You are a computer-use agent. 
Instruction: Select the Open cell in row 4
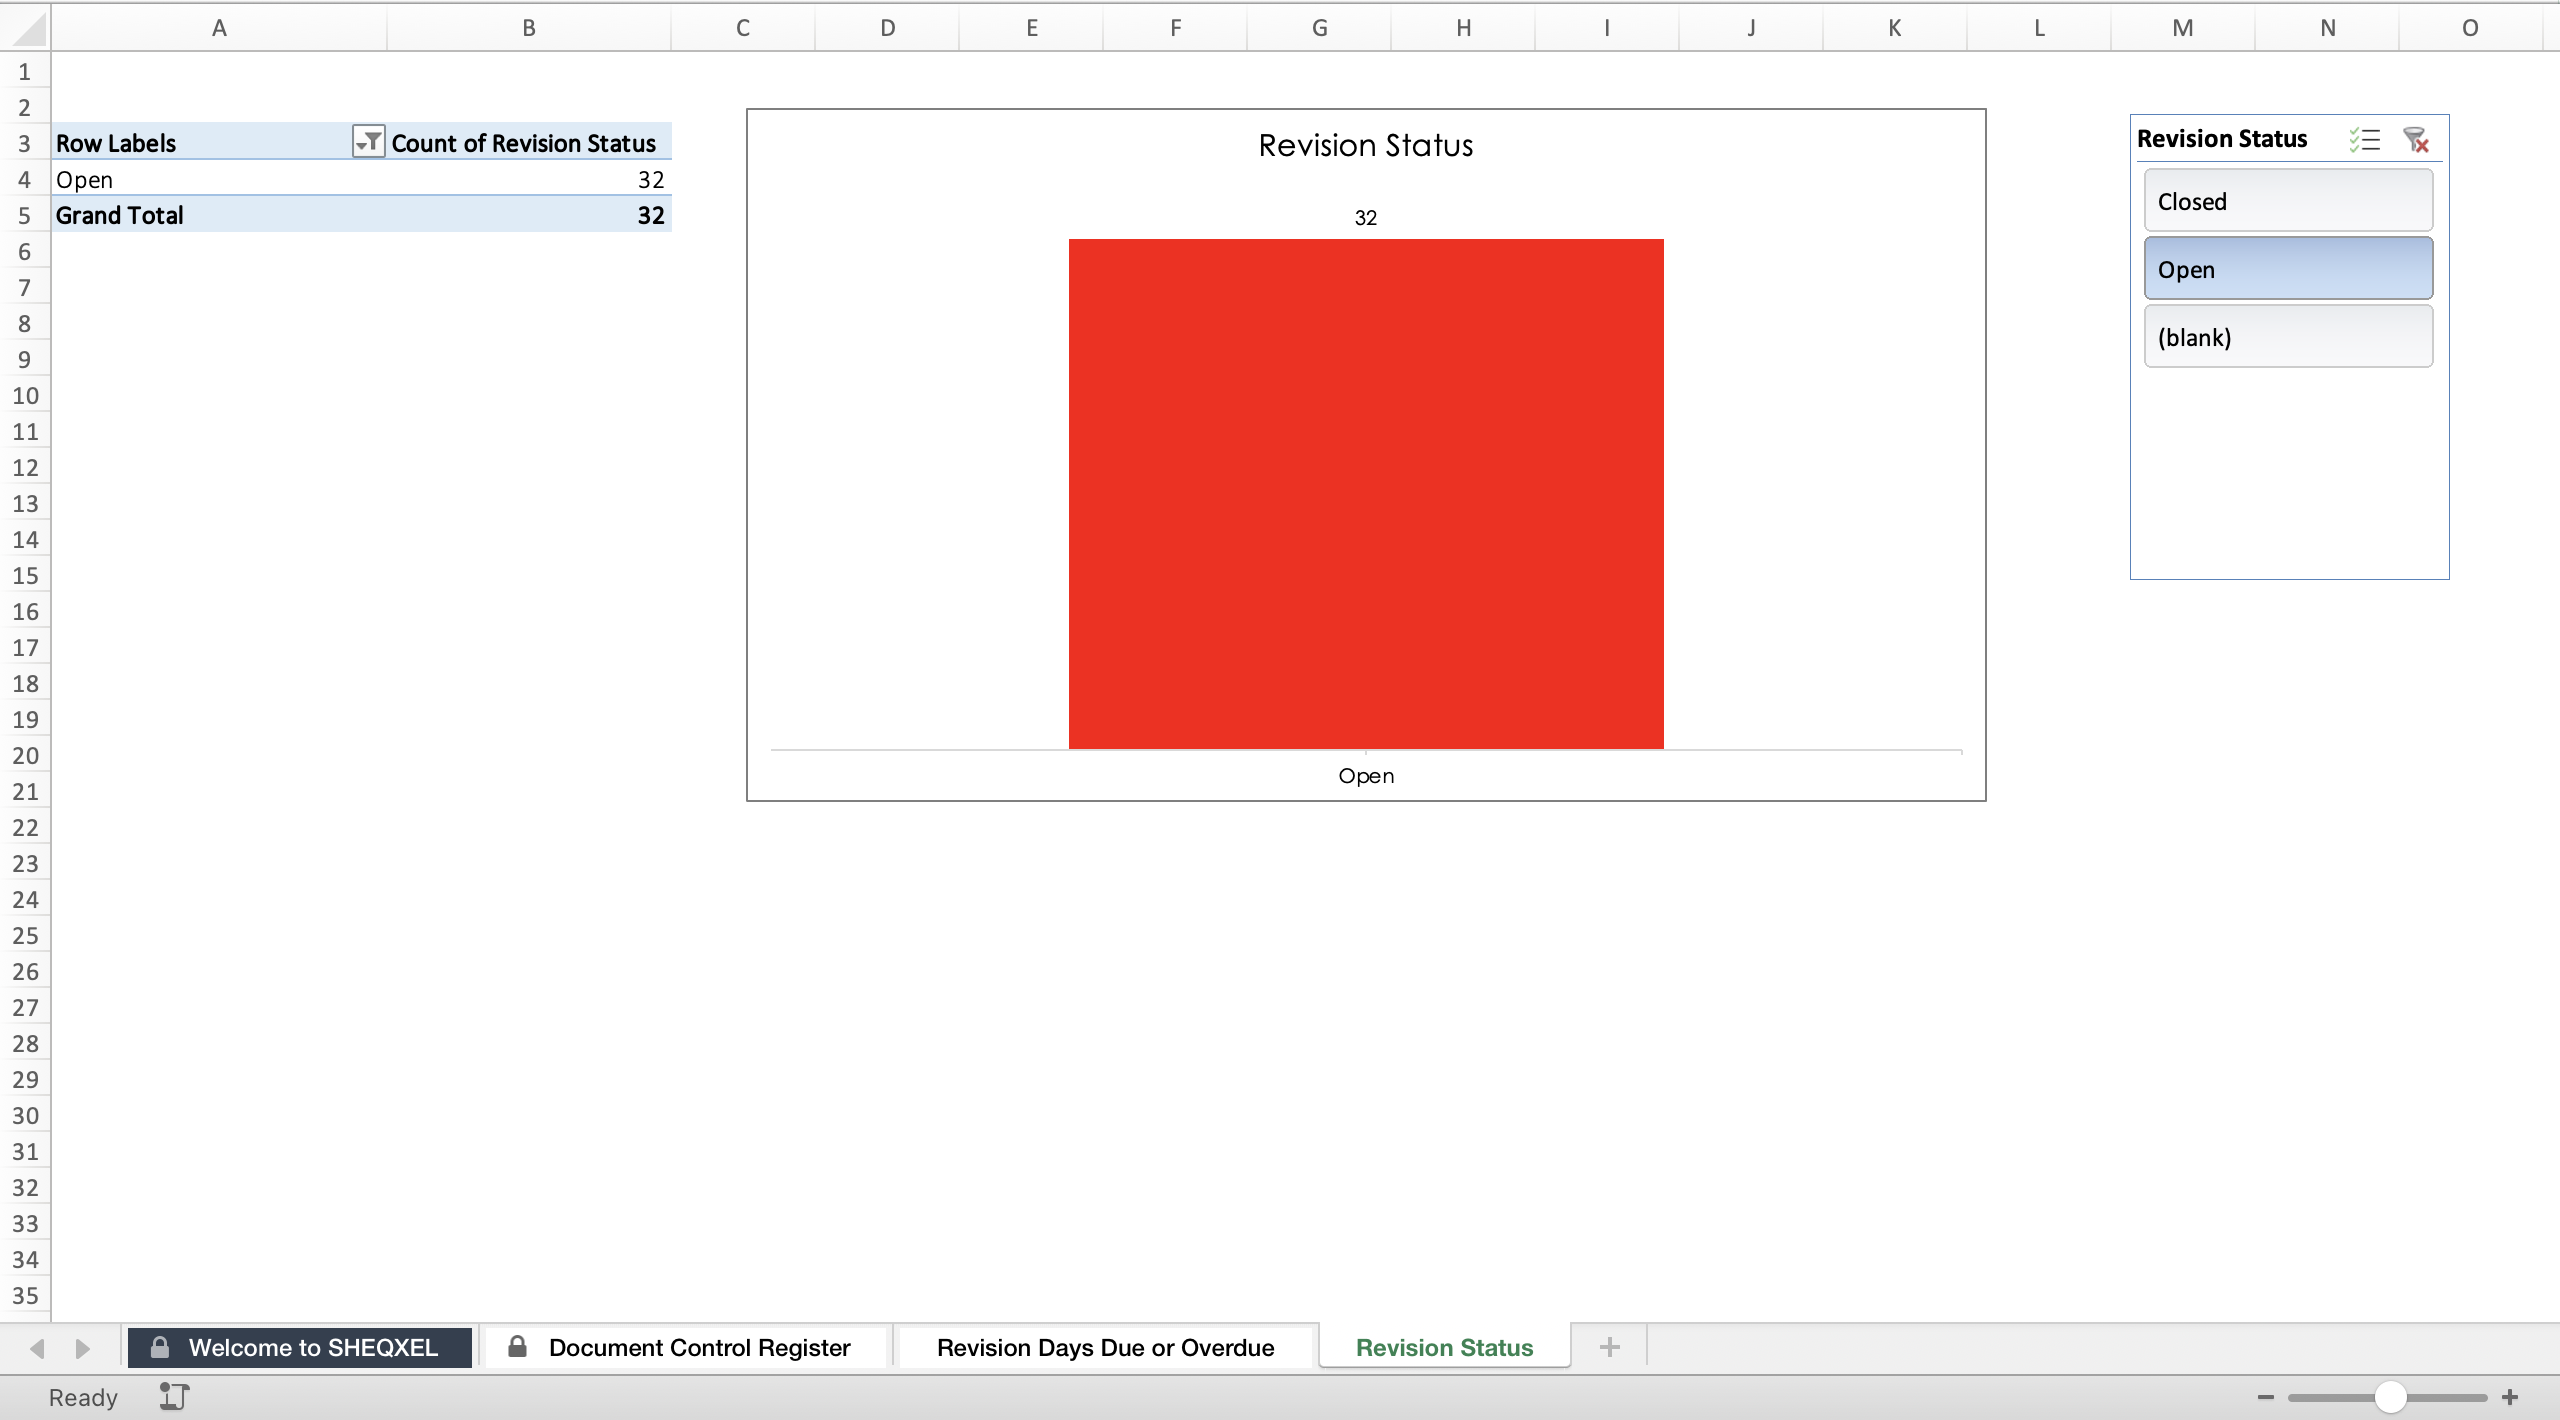click(219, 179)
